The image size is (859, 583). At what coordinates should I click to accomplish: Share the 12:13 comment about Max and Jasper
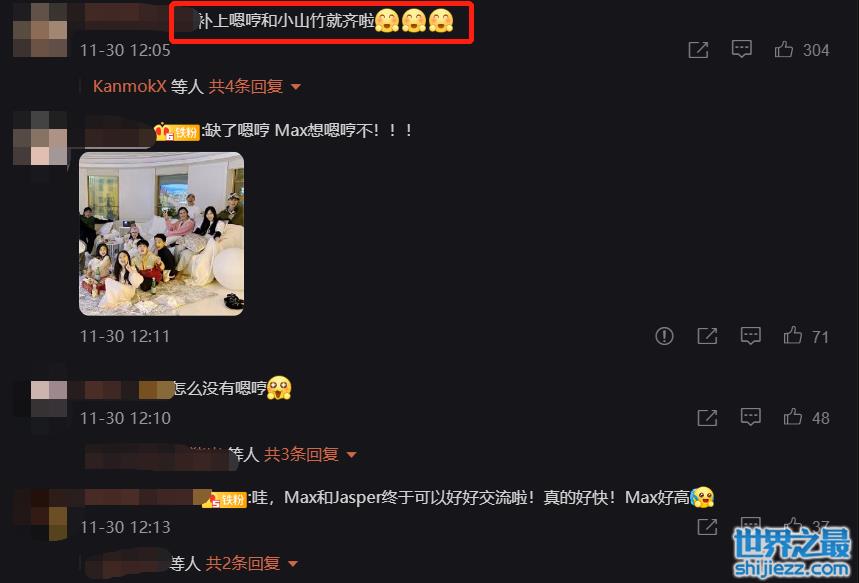[x=707, y=527]
